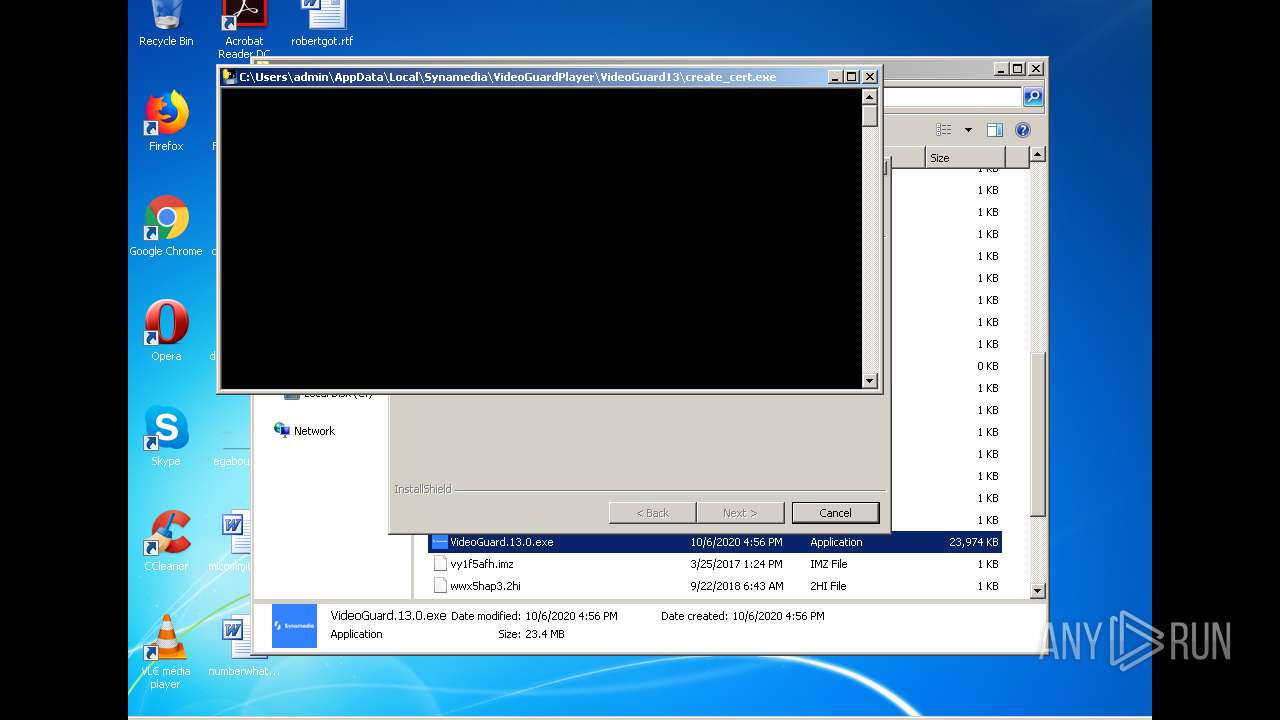Click the 2HI File type cell
This screenshot has height=720, width=1280.
(828, 586)
